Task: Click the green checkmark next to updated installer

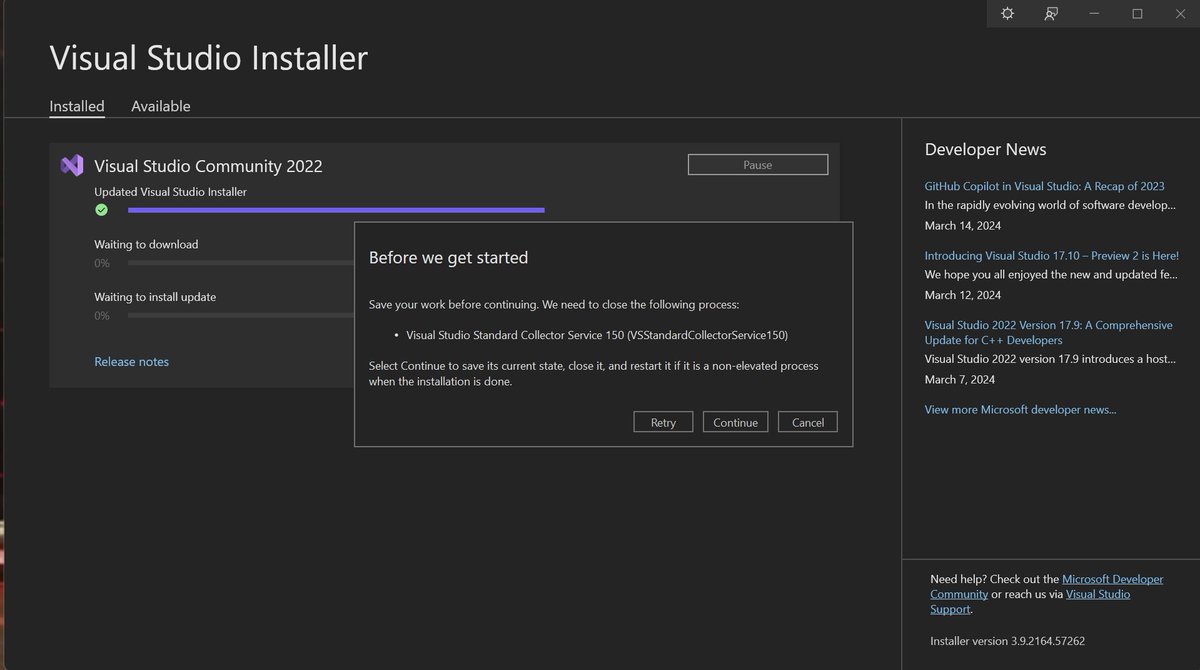Action: (101, 210)
